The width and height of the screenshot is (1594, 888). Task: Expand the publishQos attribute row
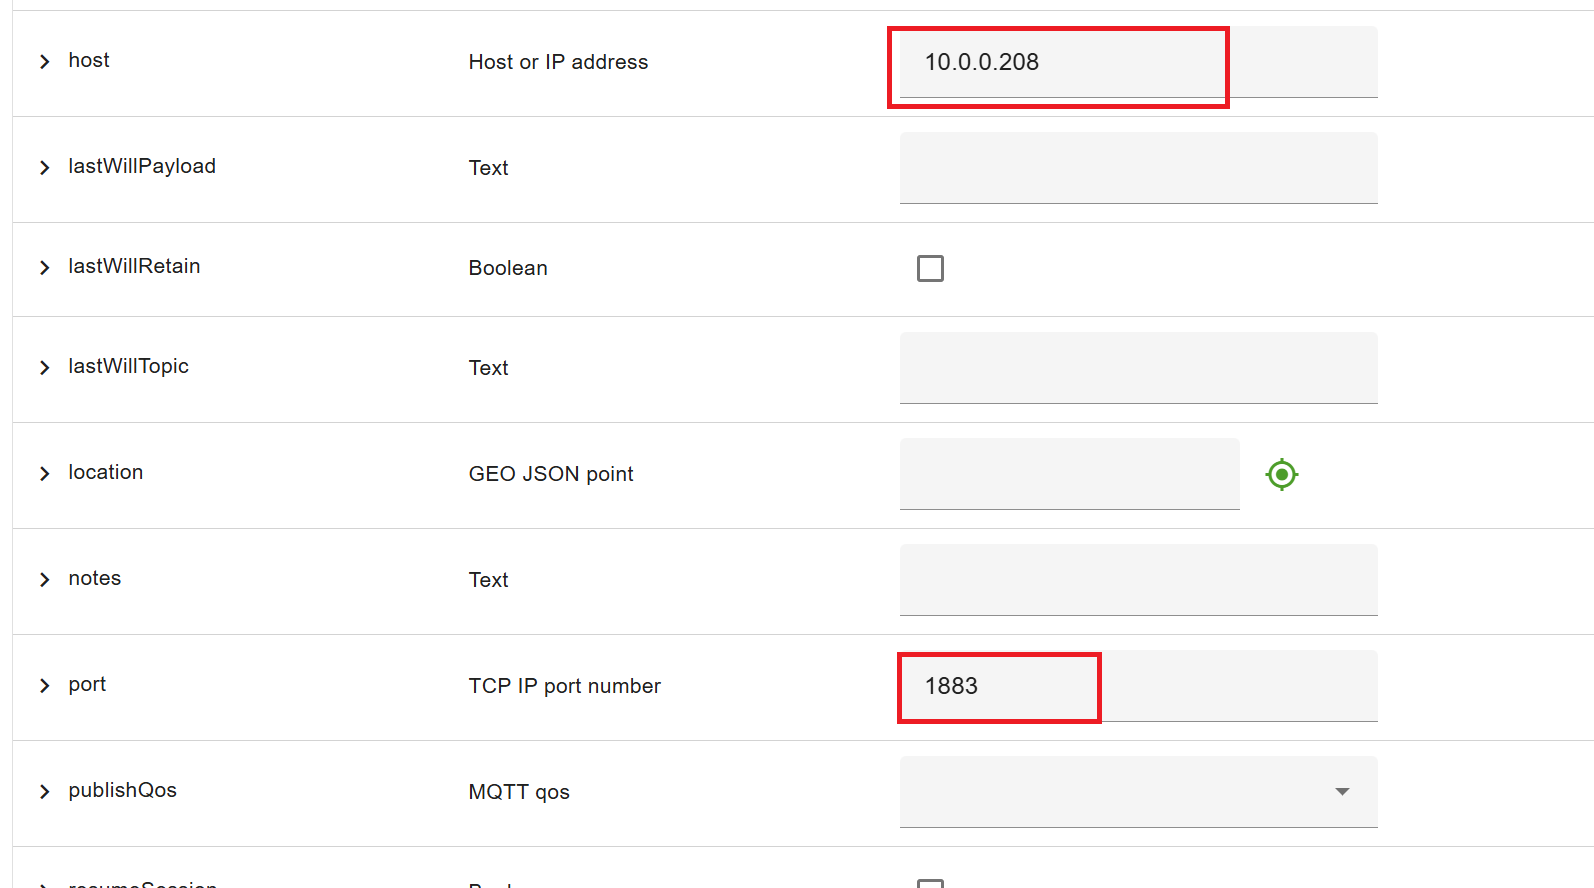point(44,792)
